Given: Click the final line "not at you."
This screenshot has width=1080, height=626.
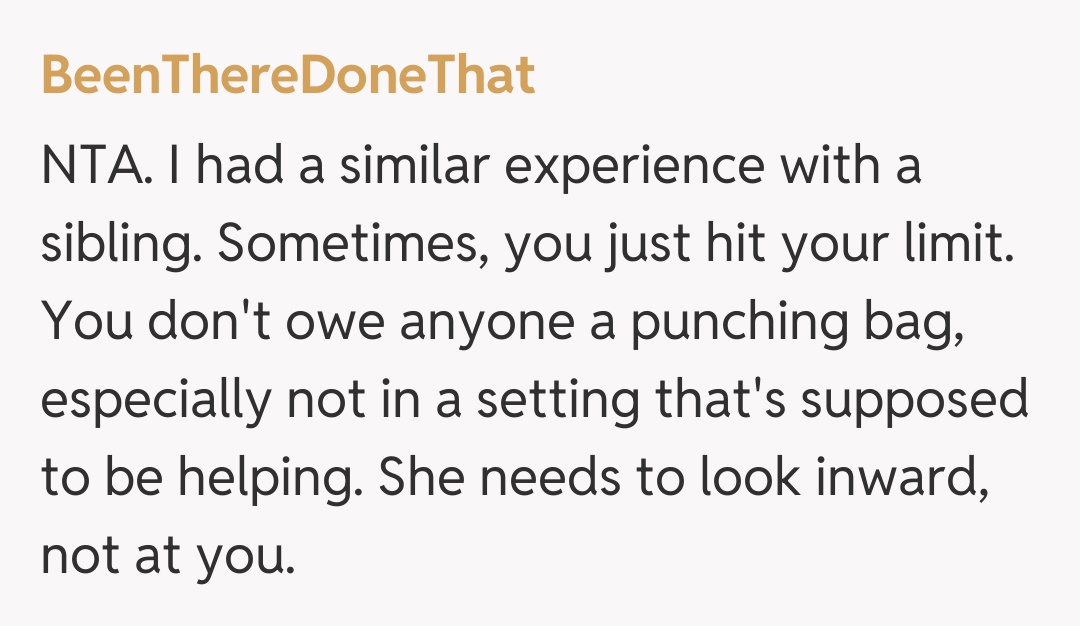Looking at the screenshot, I should (x=168, y=557).
